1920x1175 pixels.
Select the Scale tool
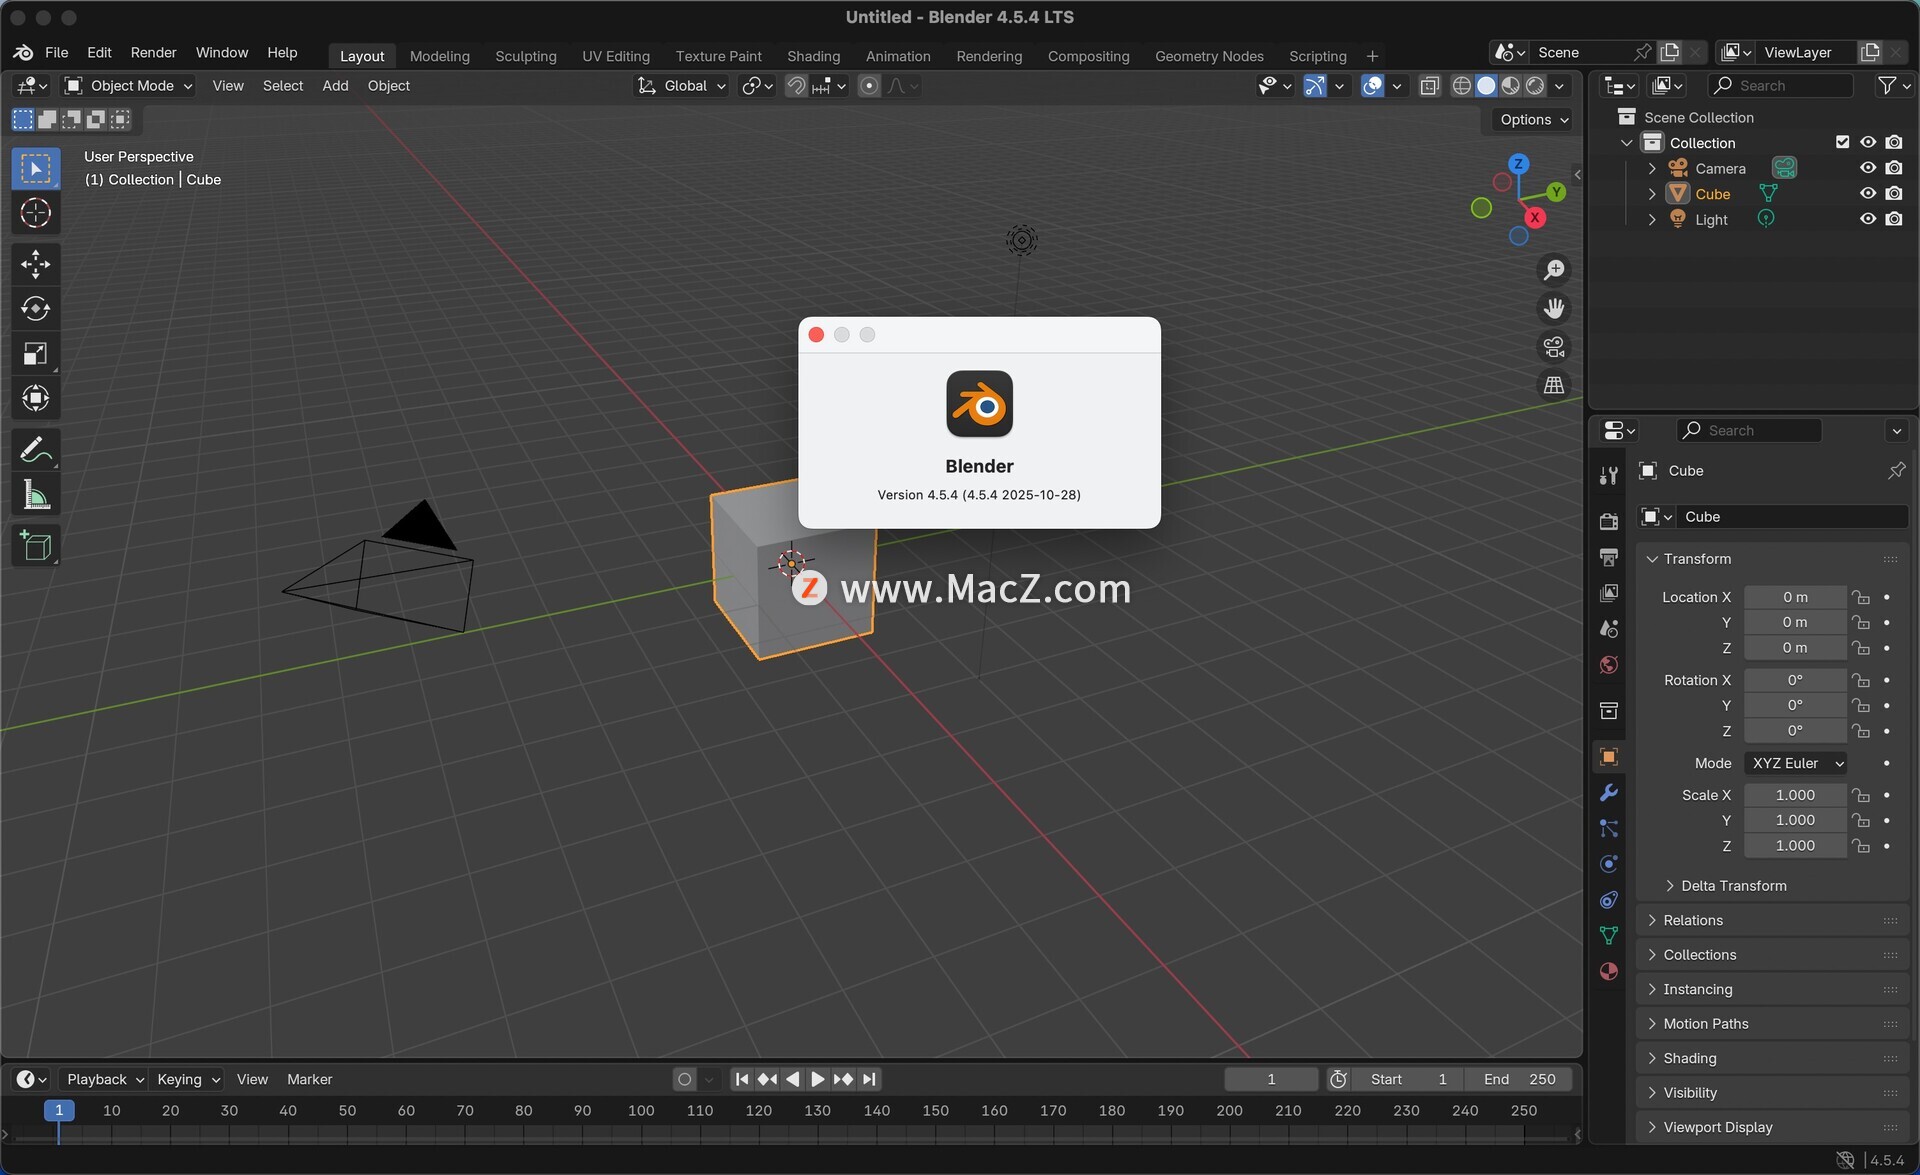(35, 354)
